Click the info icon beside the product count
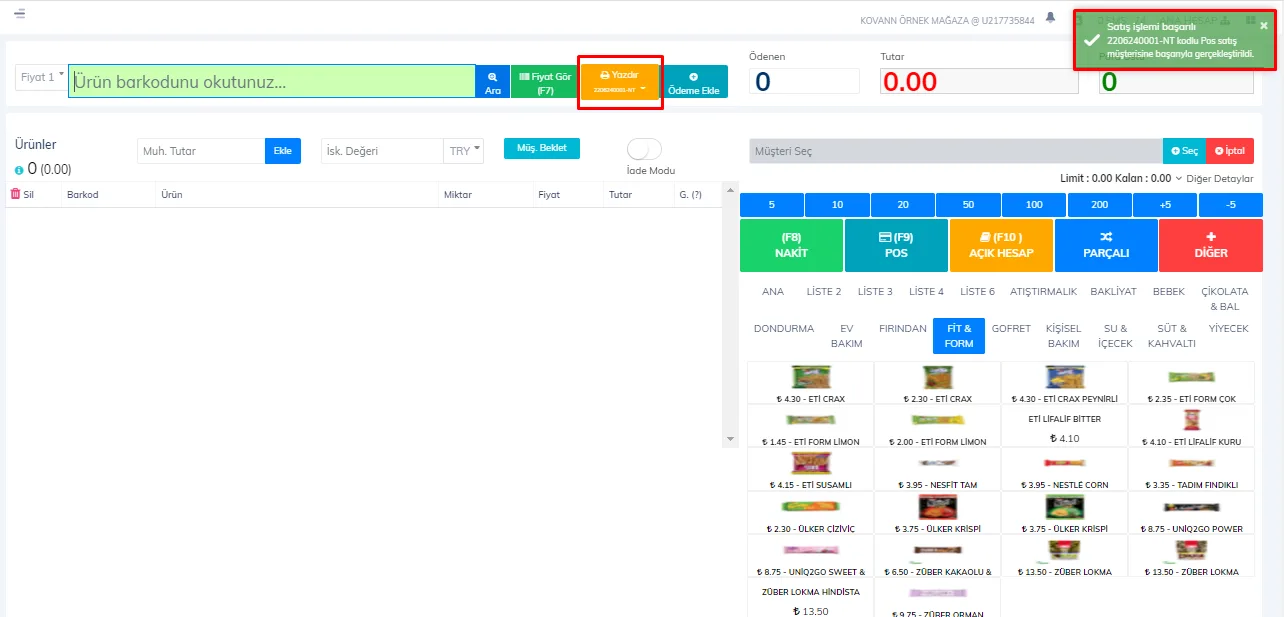Image resolution: width=1284 pixels, height=617 pixels. click(19, 170)
